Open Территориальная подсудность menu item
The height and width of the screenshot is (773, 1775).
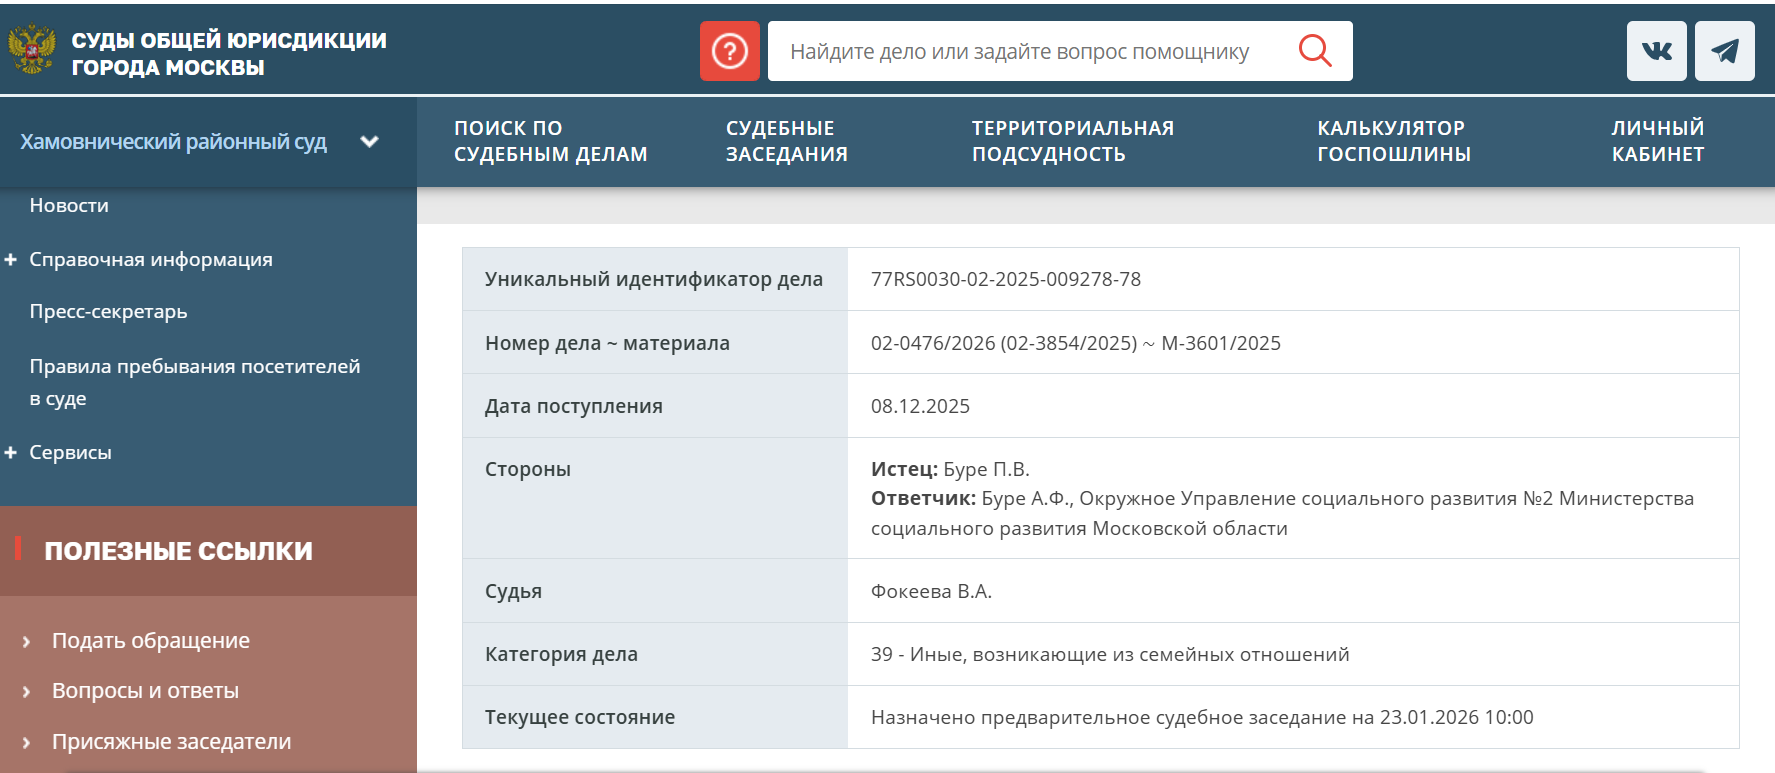pyautogui.click(x=1073, y=141)
